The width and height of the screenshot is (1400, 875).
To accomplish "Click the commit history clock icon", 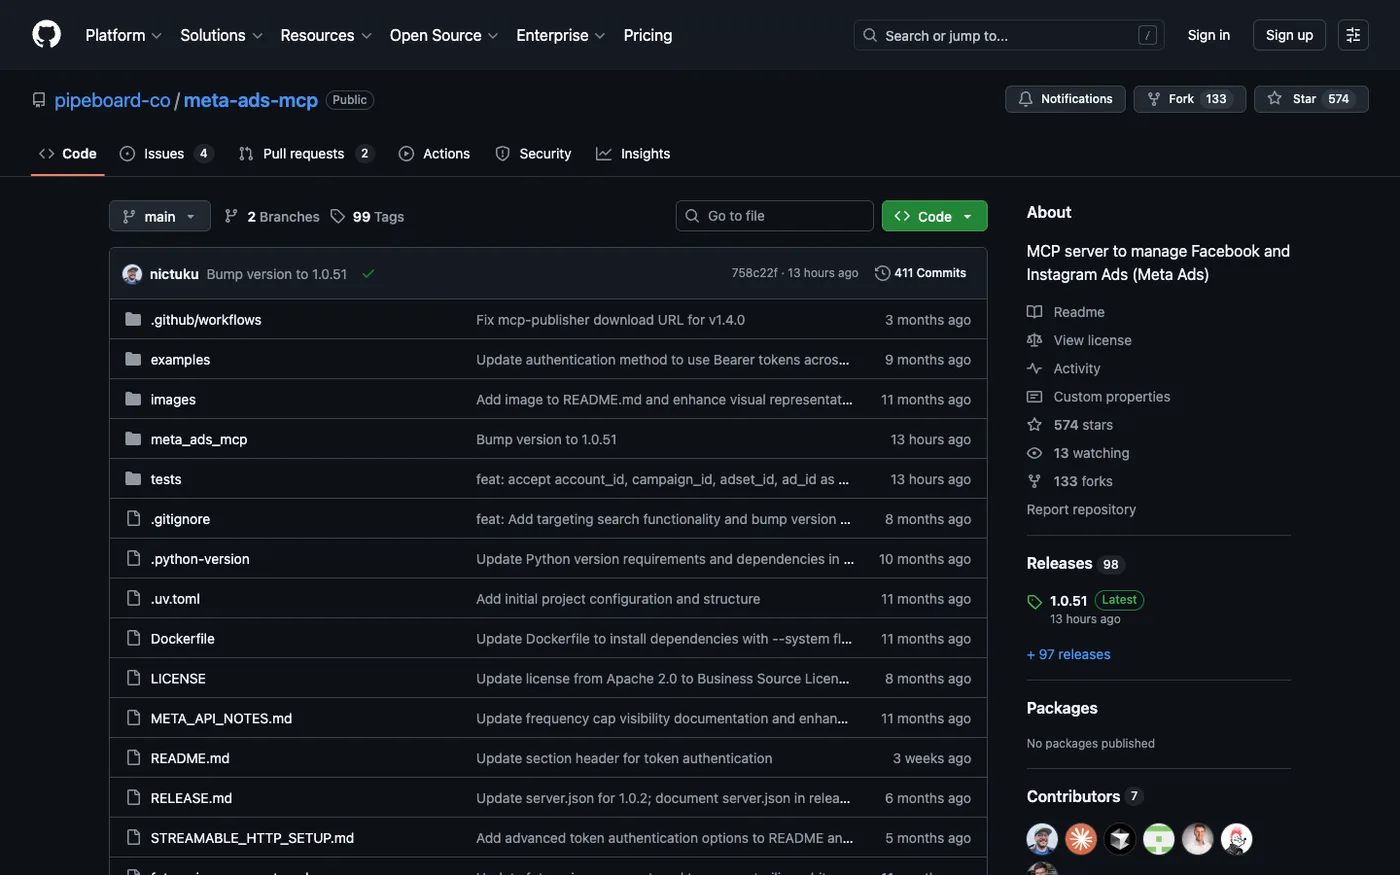I will point(881,272).
